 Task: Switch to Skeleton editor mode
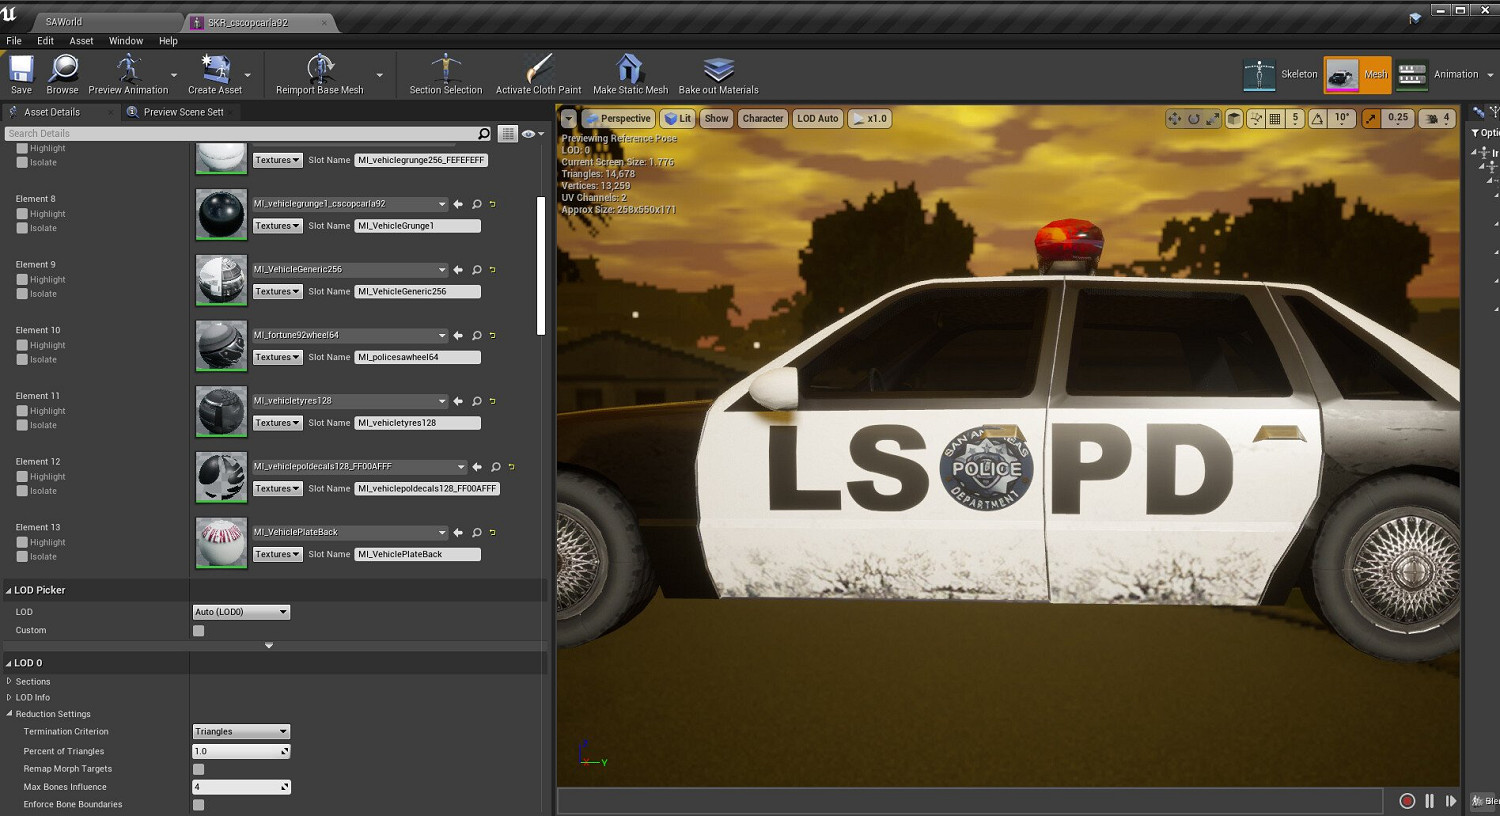coord(1260,75)
